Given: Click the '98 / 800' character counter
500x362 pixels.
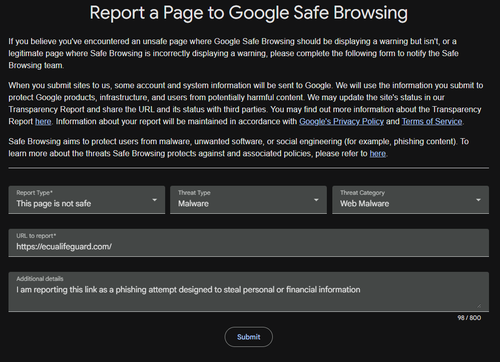Looking at the screenshot, I should point(469,318).
